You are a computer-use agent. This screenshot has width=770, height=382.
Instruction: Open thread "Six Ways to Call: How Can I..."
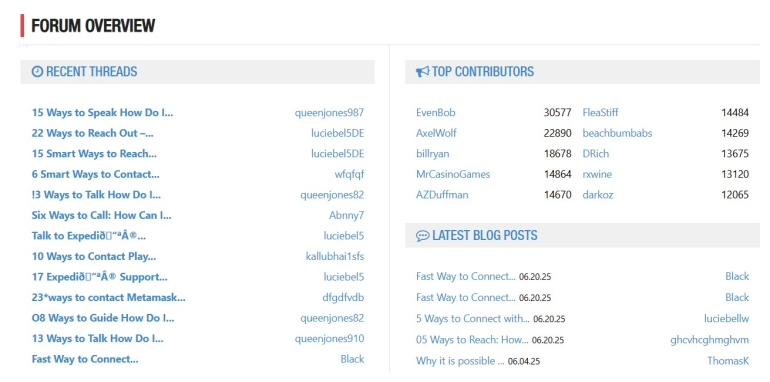[101, 215]
